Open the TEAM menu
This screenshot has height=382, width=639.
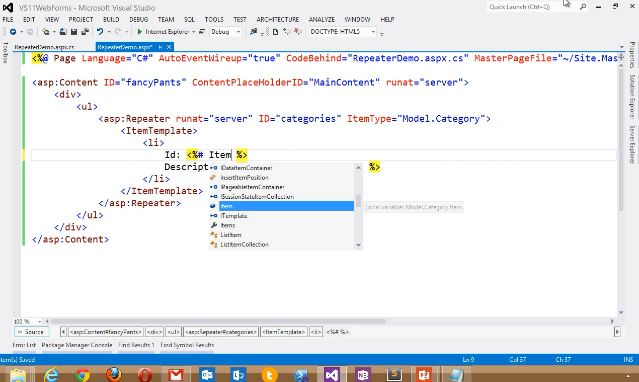point(166,19)
